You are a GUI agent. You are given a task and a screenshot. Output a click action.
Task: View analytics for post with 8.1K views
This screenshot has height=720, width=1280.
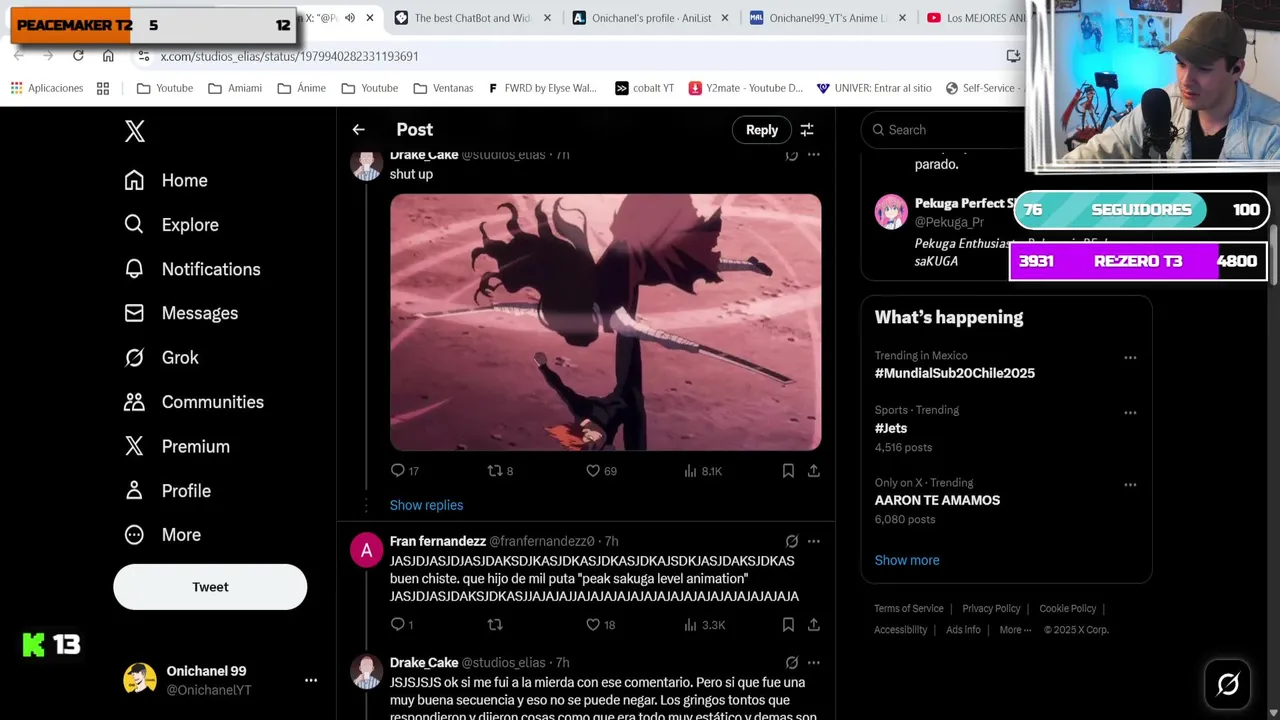click(703, 470)
